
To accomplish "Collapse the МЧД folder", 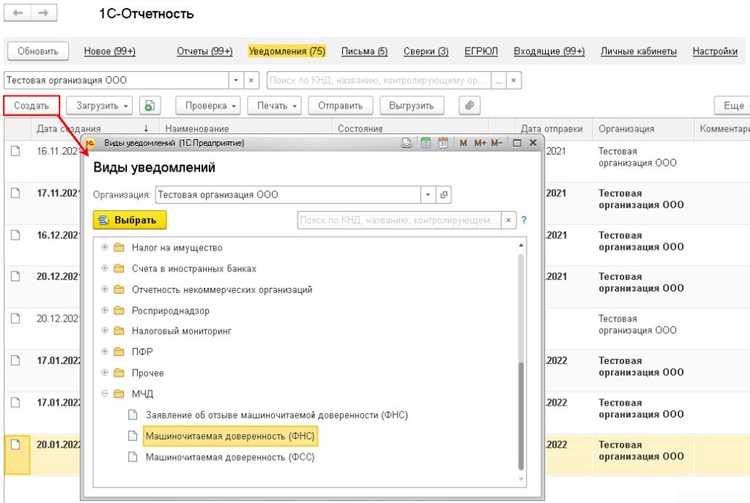I will click(105, 394).
